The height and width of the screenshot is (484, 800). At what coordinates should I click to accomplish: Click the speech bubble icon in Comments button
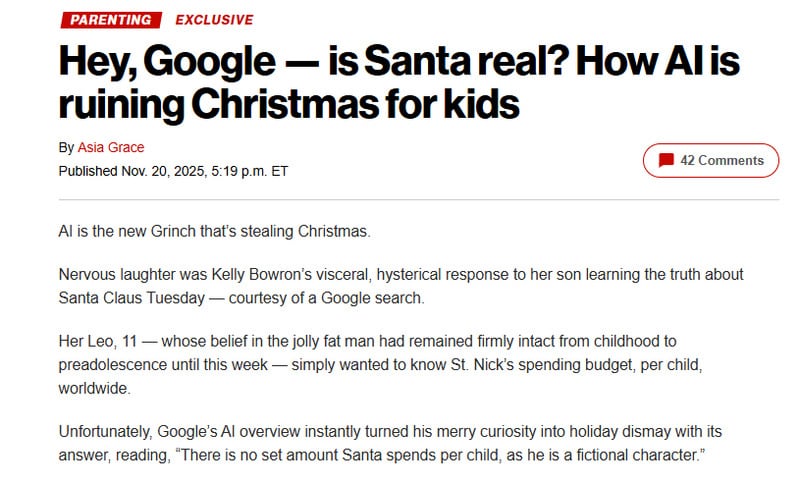(666, 161)
